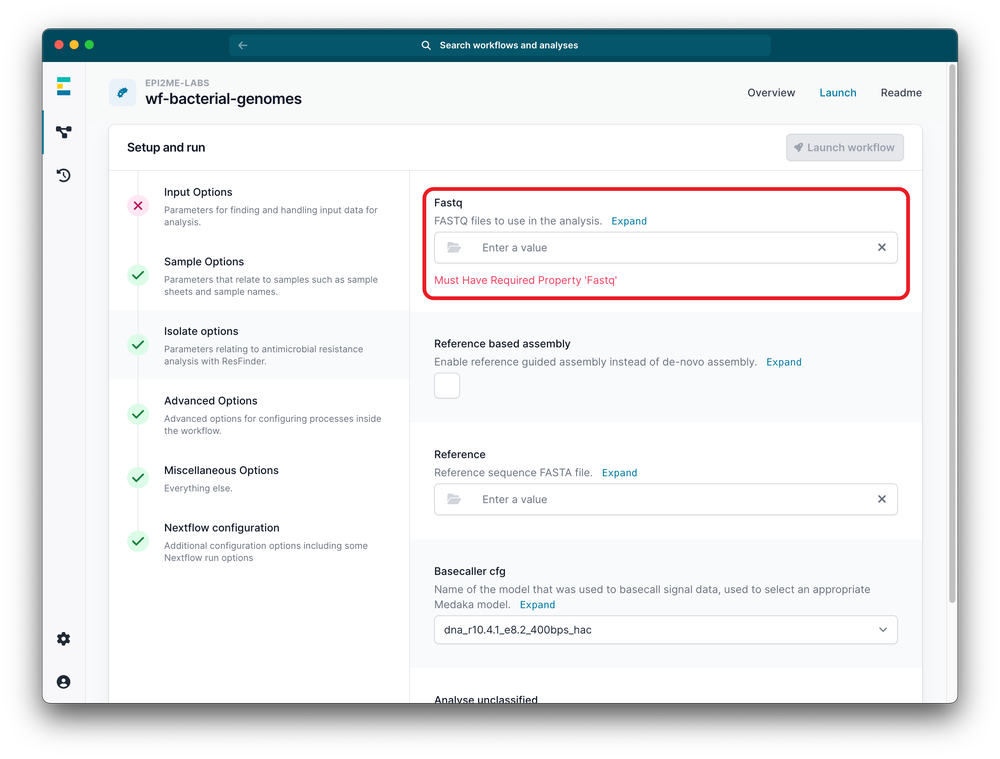The width and height of the screenshot is (1000, 759).
Task: Select the Advanced Options section
Action: 259,415
